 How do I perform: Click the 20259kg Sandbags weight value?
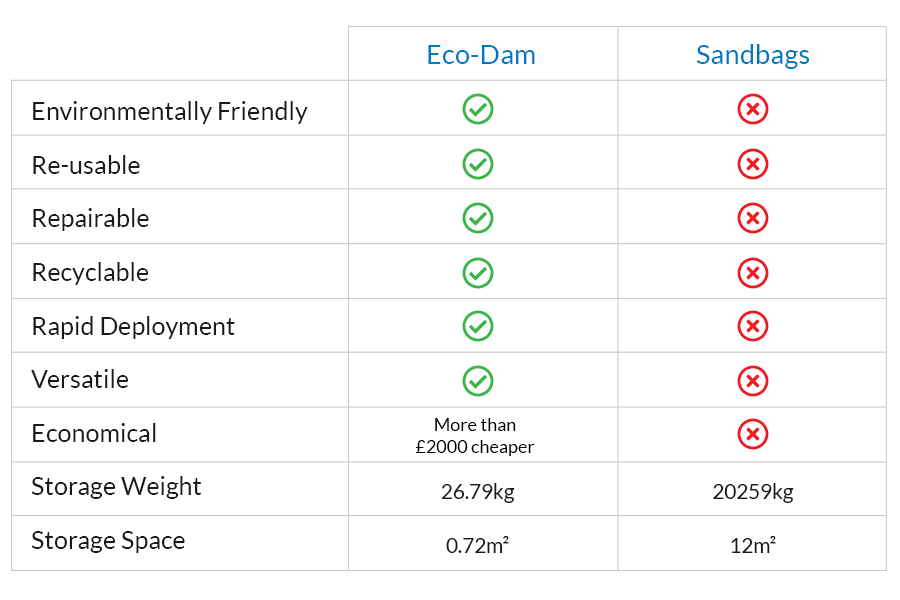pyautogui.click(x=752, y=492)
